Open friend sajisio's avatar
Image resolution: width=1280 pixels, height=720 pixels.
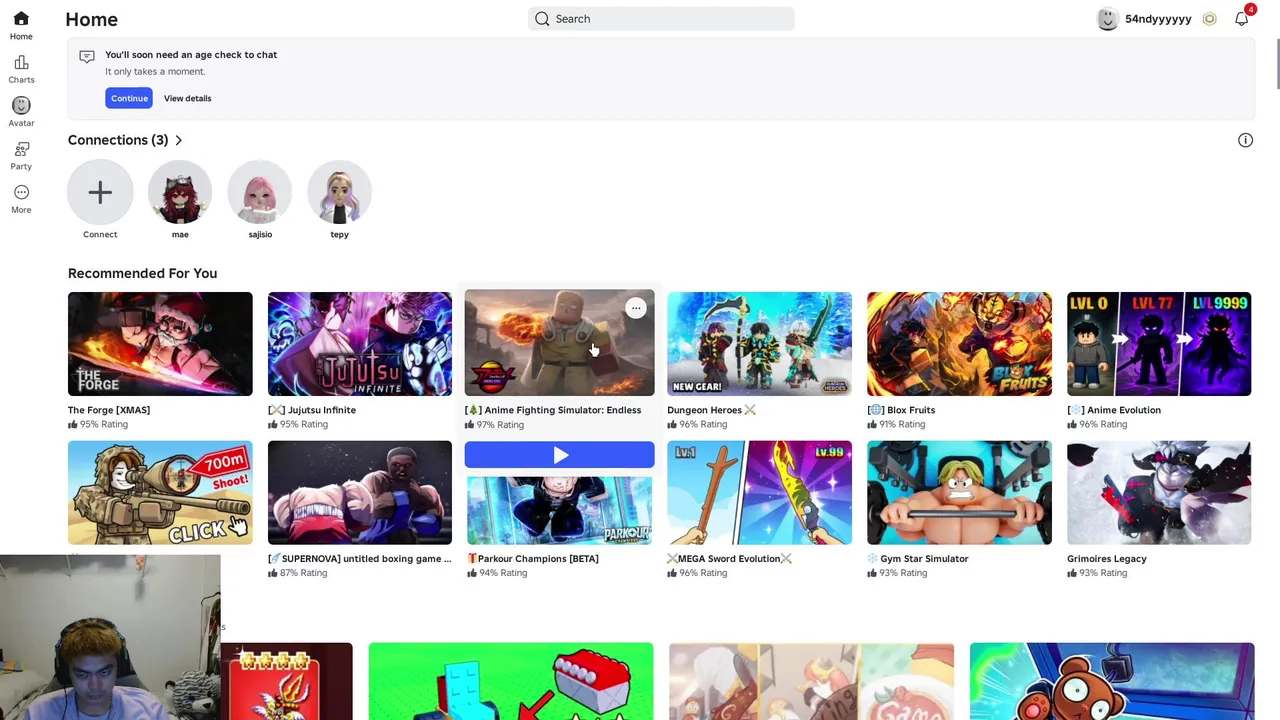click(260, 192)
